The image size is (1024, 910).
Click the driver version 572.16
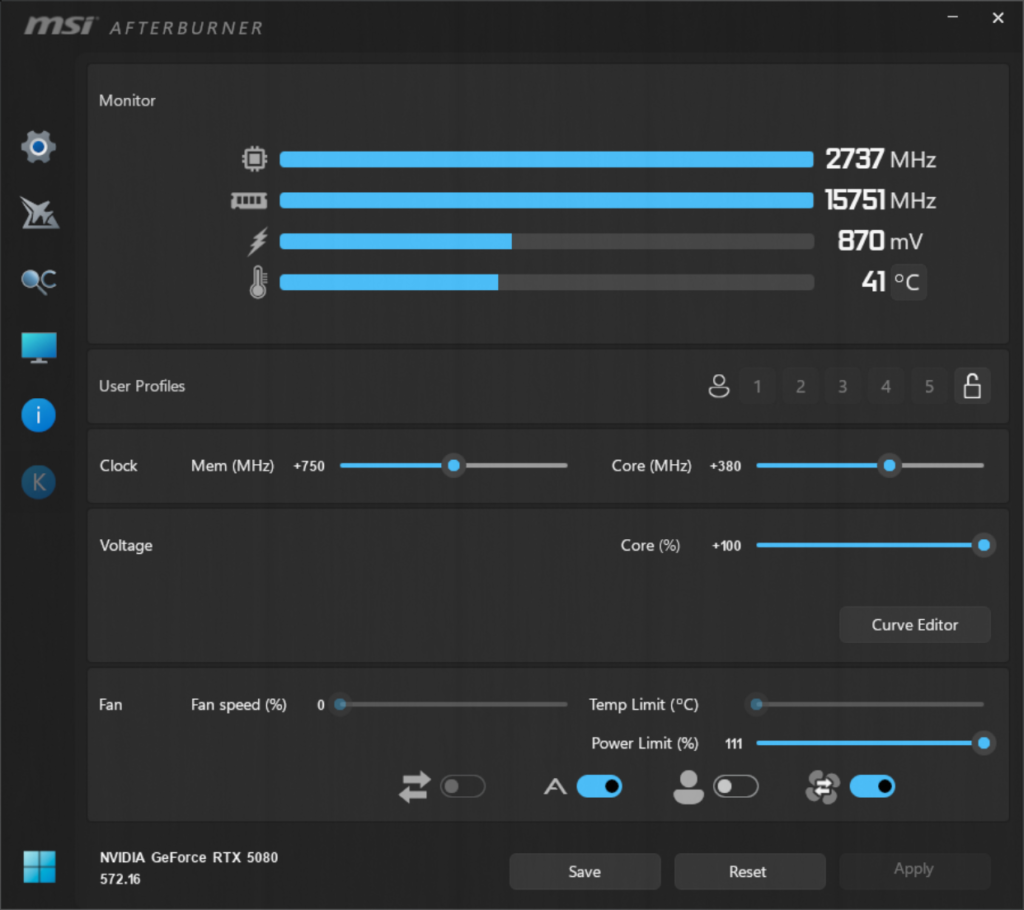point(120,879)
